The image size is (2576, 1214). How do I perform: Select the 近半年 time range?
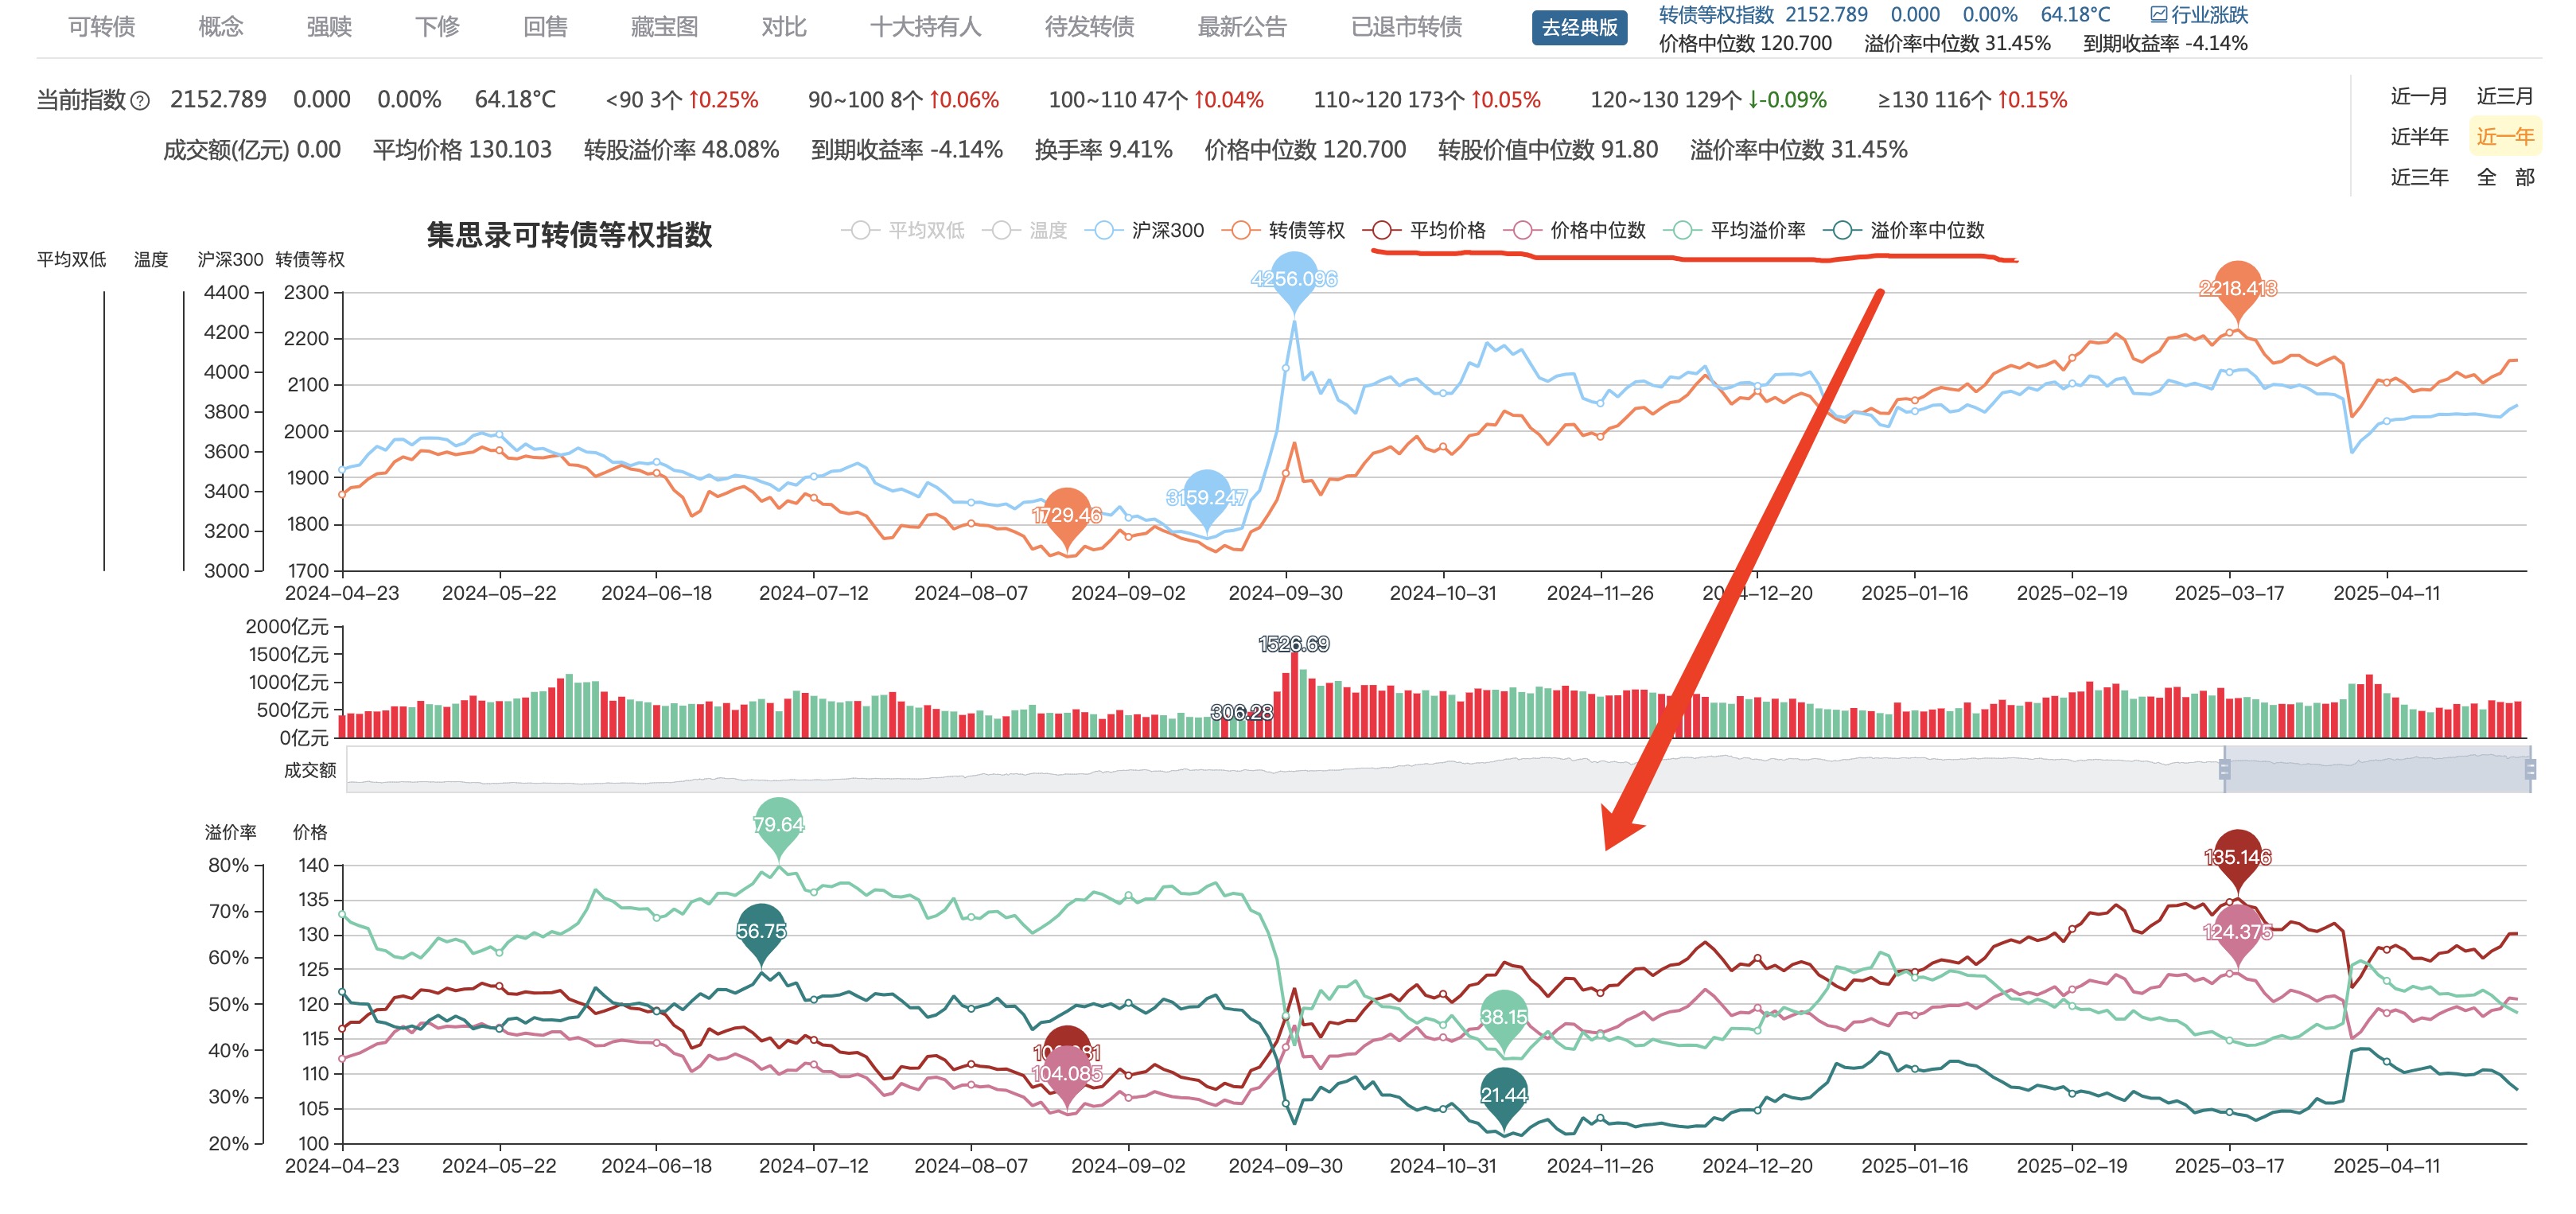coord(2419,137)
